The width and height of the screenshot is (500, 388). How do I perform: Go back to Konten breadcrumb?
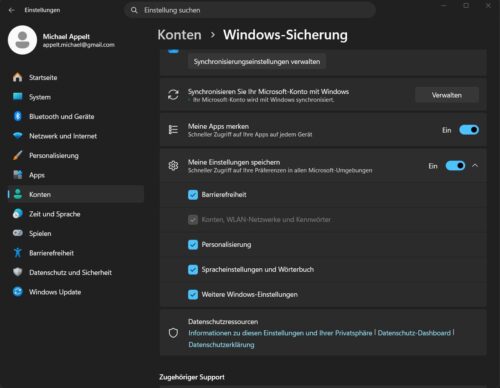pos(180,35)
